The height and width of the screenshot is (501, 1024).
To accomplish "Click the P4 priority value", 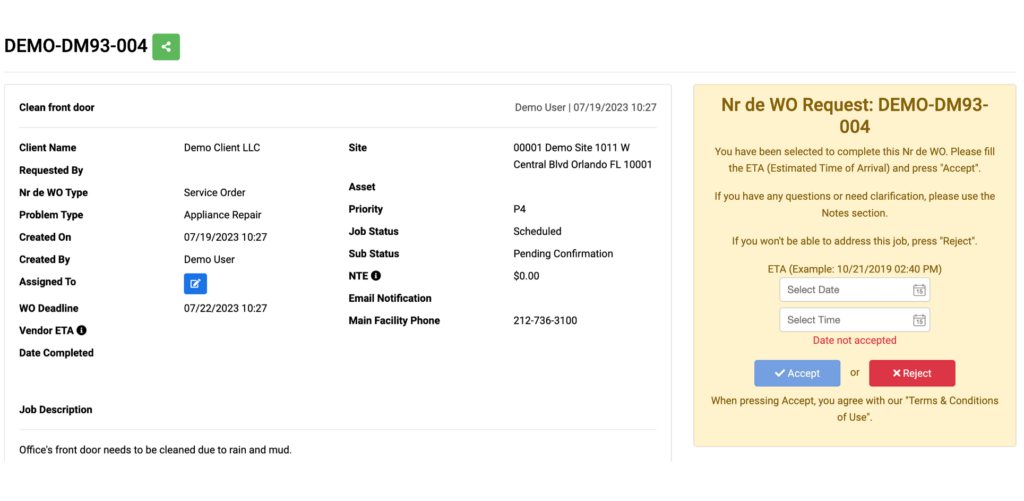I will click(x=520, y=209).
